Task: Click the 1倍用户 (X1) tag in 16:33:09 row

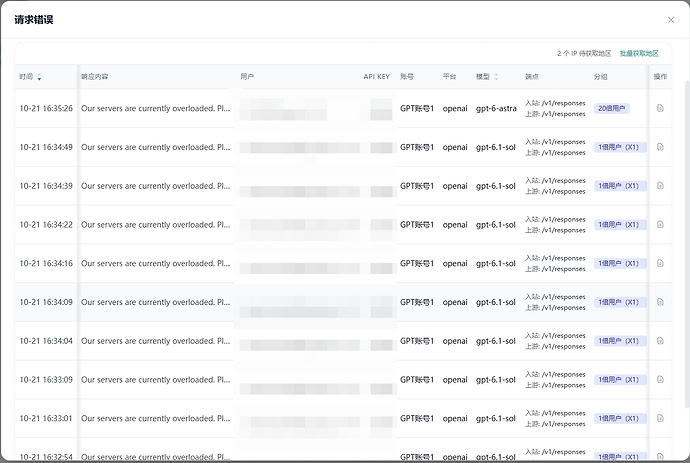Action: click(620, 379)
